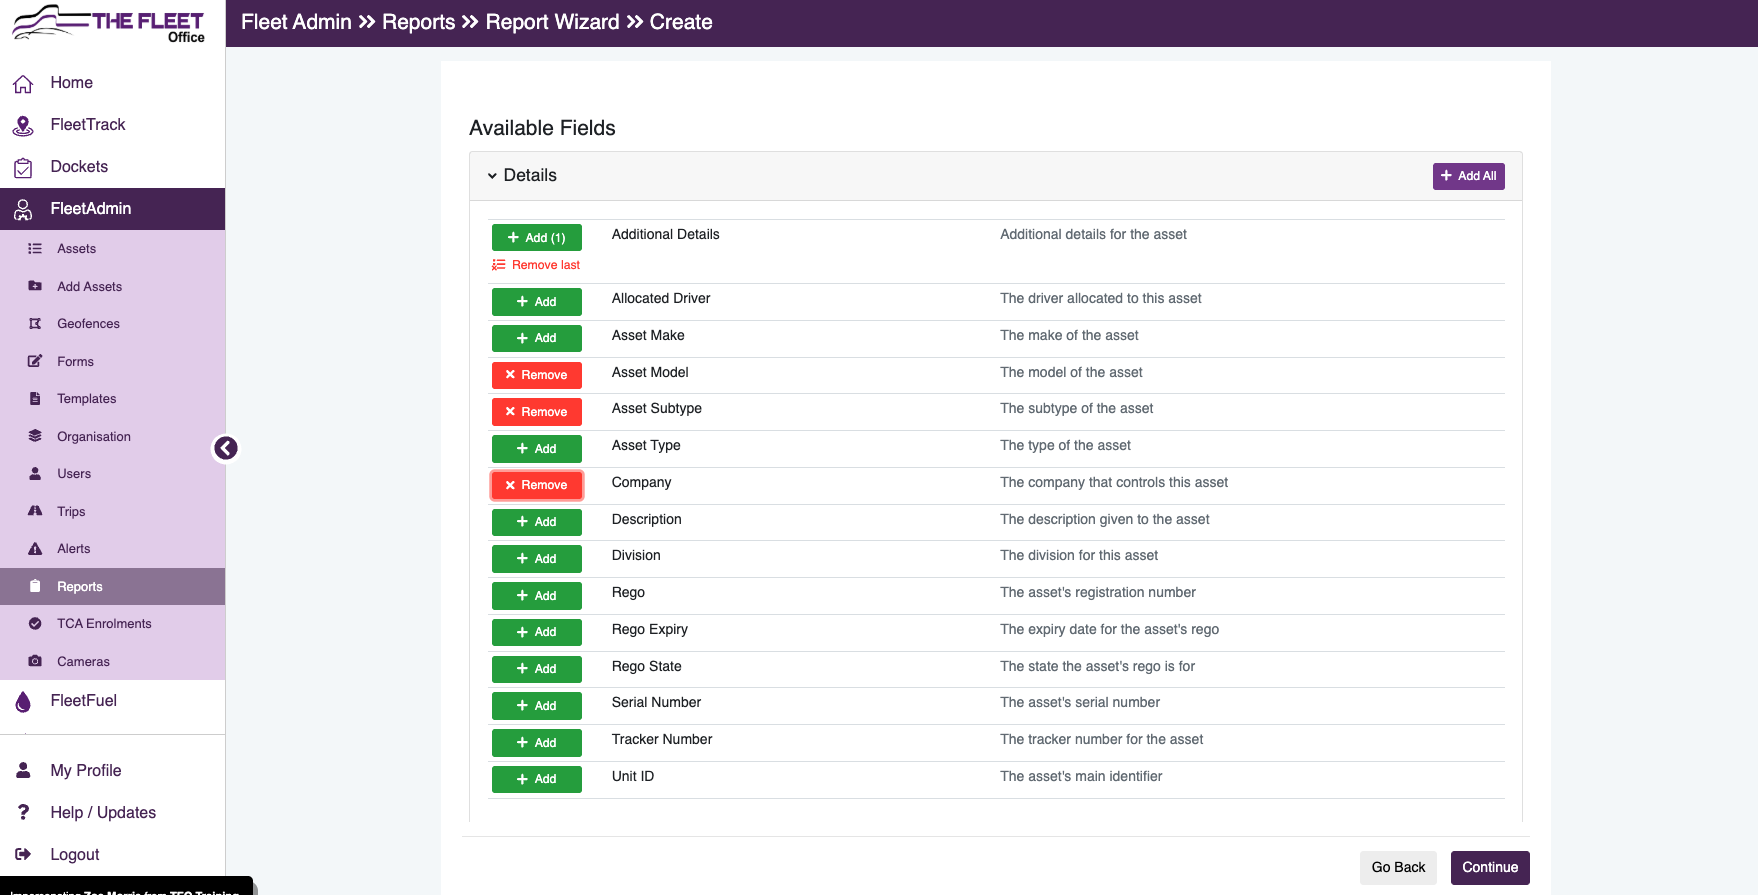Collapse the FleetAdmin menu section
The width and height of the screenshot is (1758, 895).
112,209
